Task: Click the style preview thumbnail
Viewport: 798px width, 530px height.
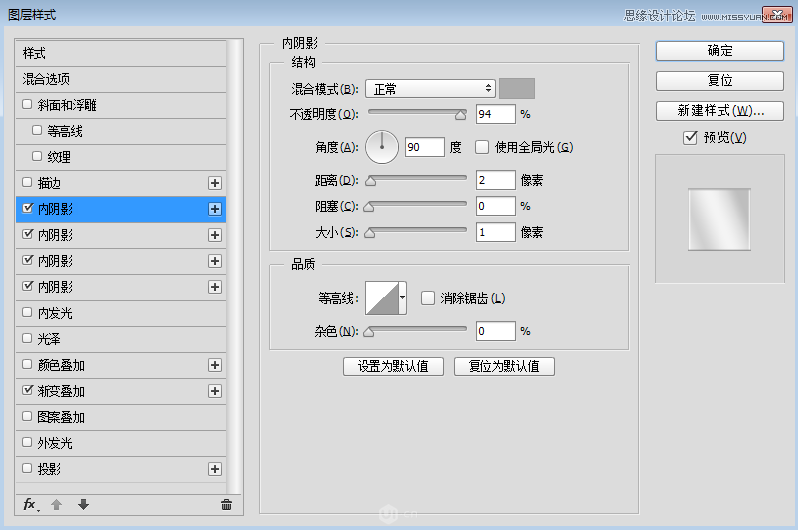Action: tap(719, 219)
